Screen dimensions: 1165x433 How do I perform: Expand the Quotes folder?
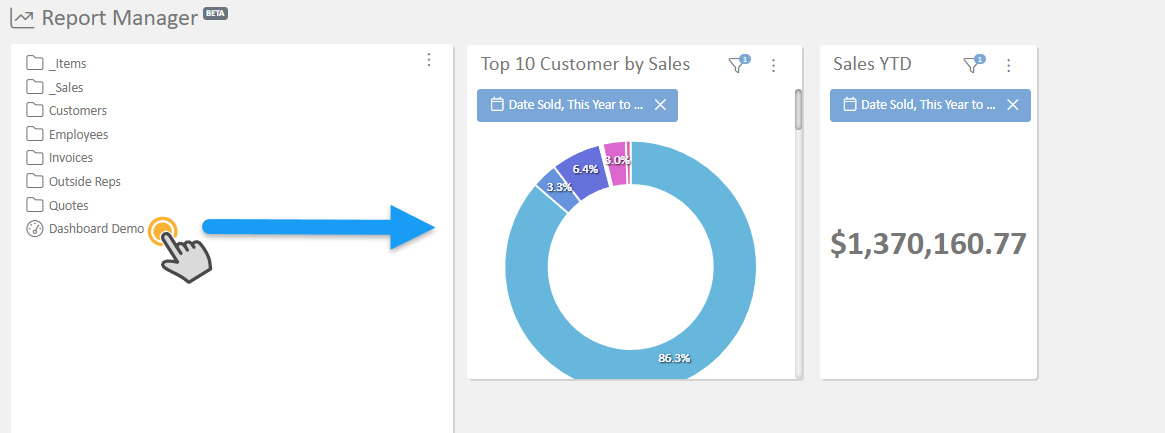[x=68, y=206]
